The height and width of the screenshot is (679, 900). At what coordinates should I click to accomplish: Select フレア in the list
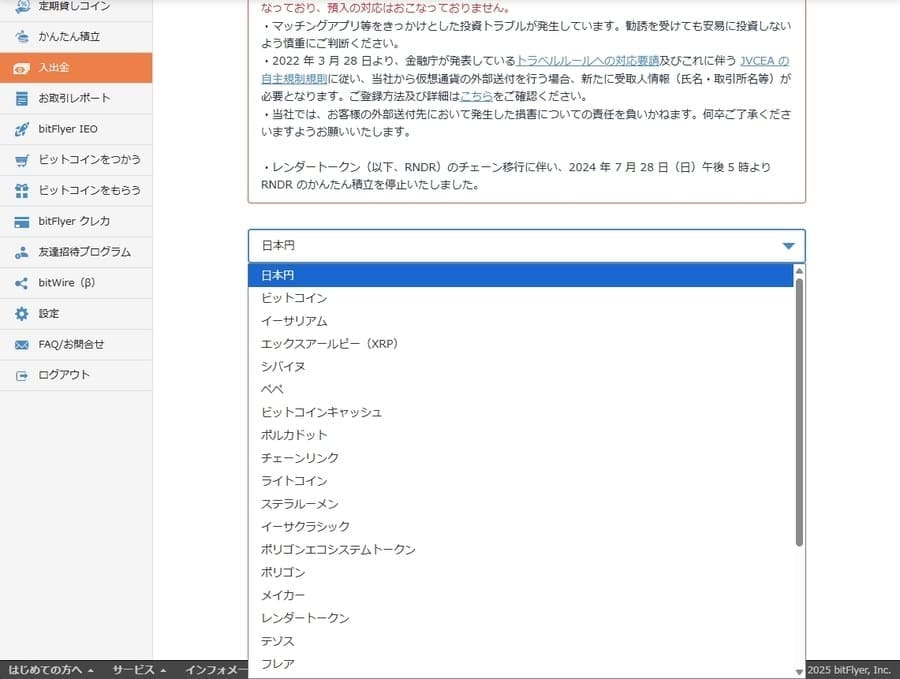pyautogui.click(x=521, y=664)
